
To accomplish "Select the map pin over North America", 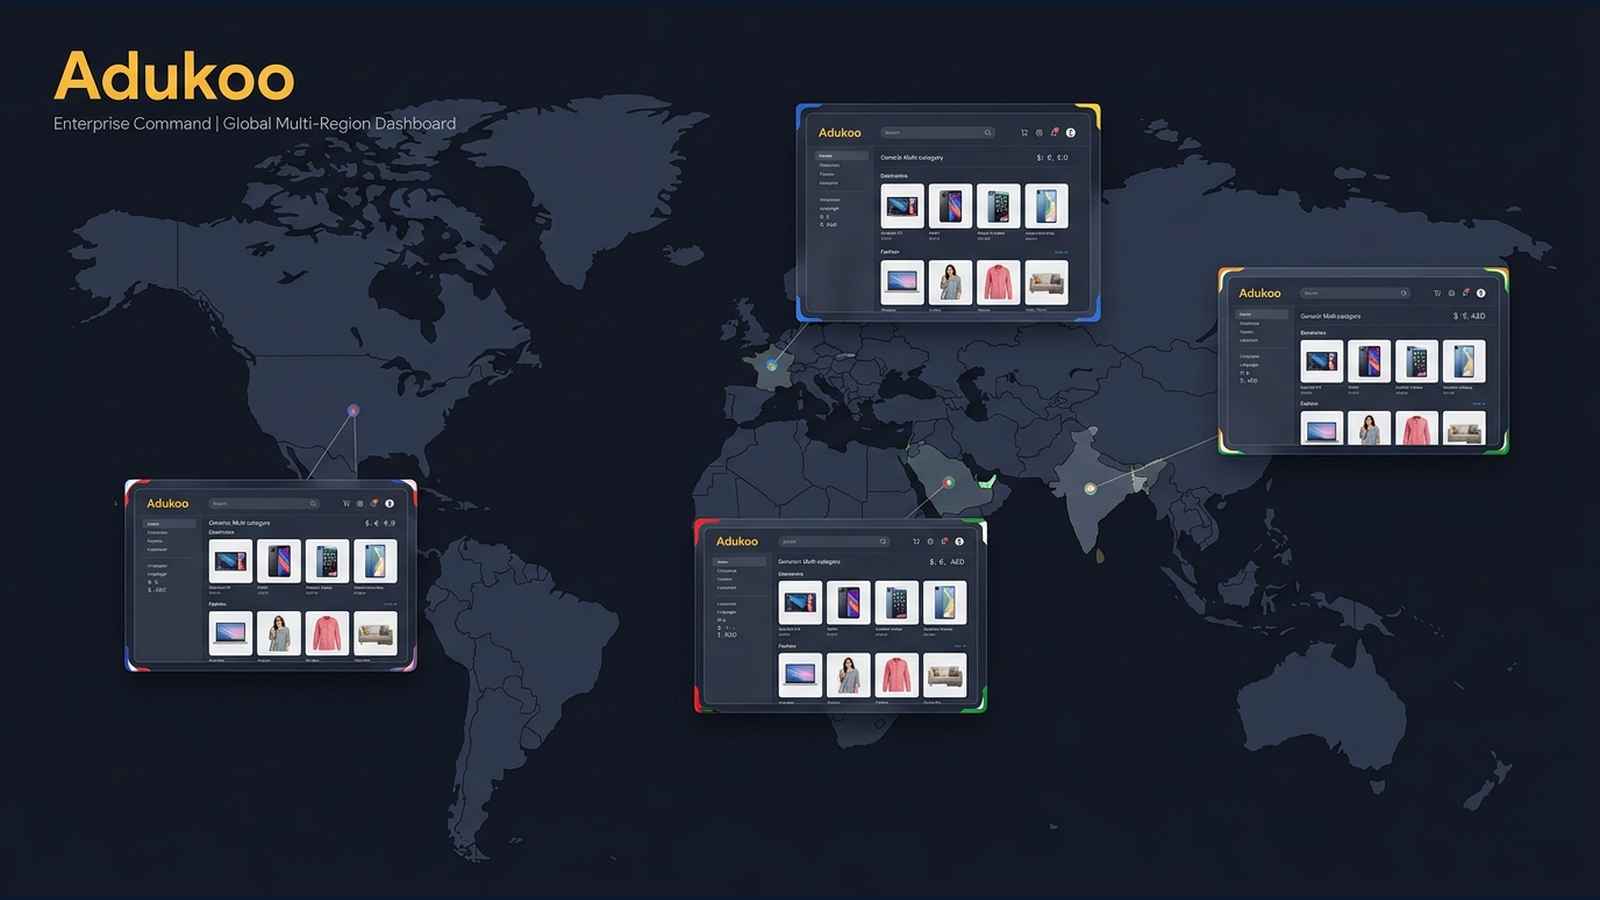I will point(353,410).
